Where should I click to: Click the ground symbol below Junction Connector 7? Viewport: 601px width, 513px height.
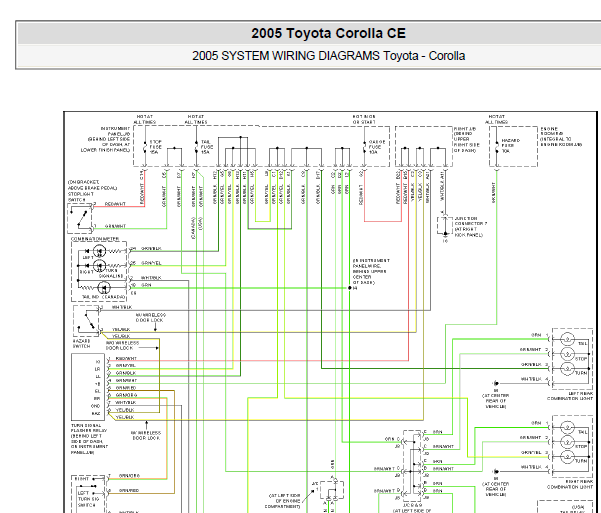click(x=445, y=235)
